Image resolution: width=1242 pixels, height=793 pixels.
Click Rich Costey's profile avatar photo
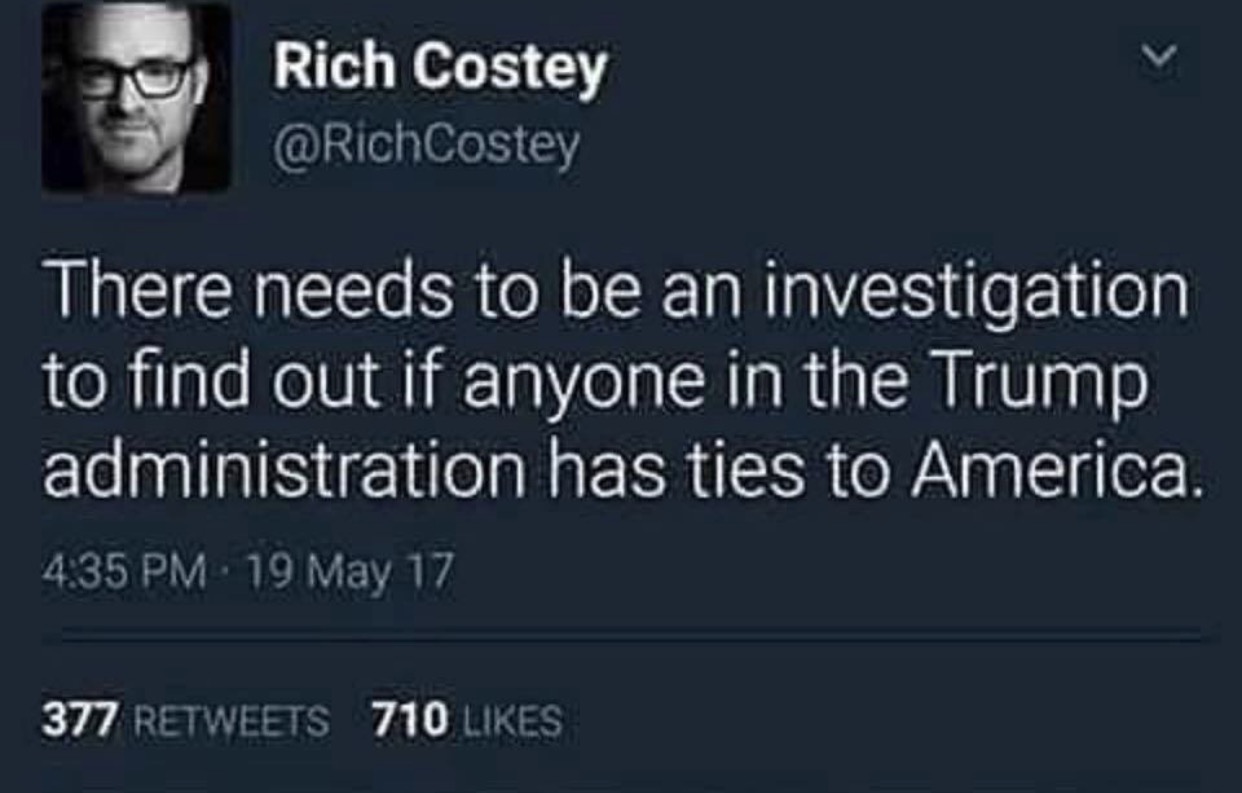(137, 99)
